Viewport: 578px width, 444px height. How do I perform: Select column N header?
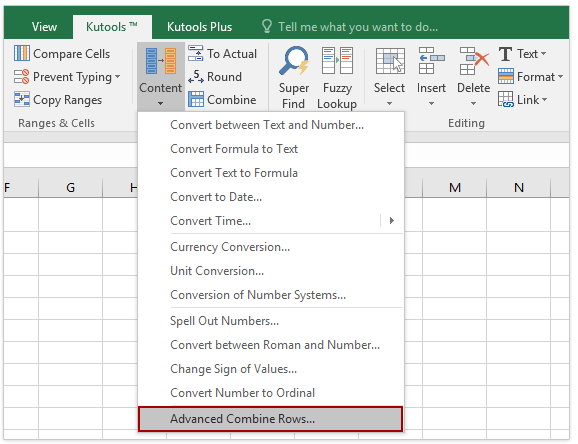[519, 188]
